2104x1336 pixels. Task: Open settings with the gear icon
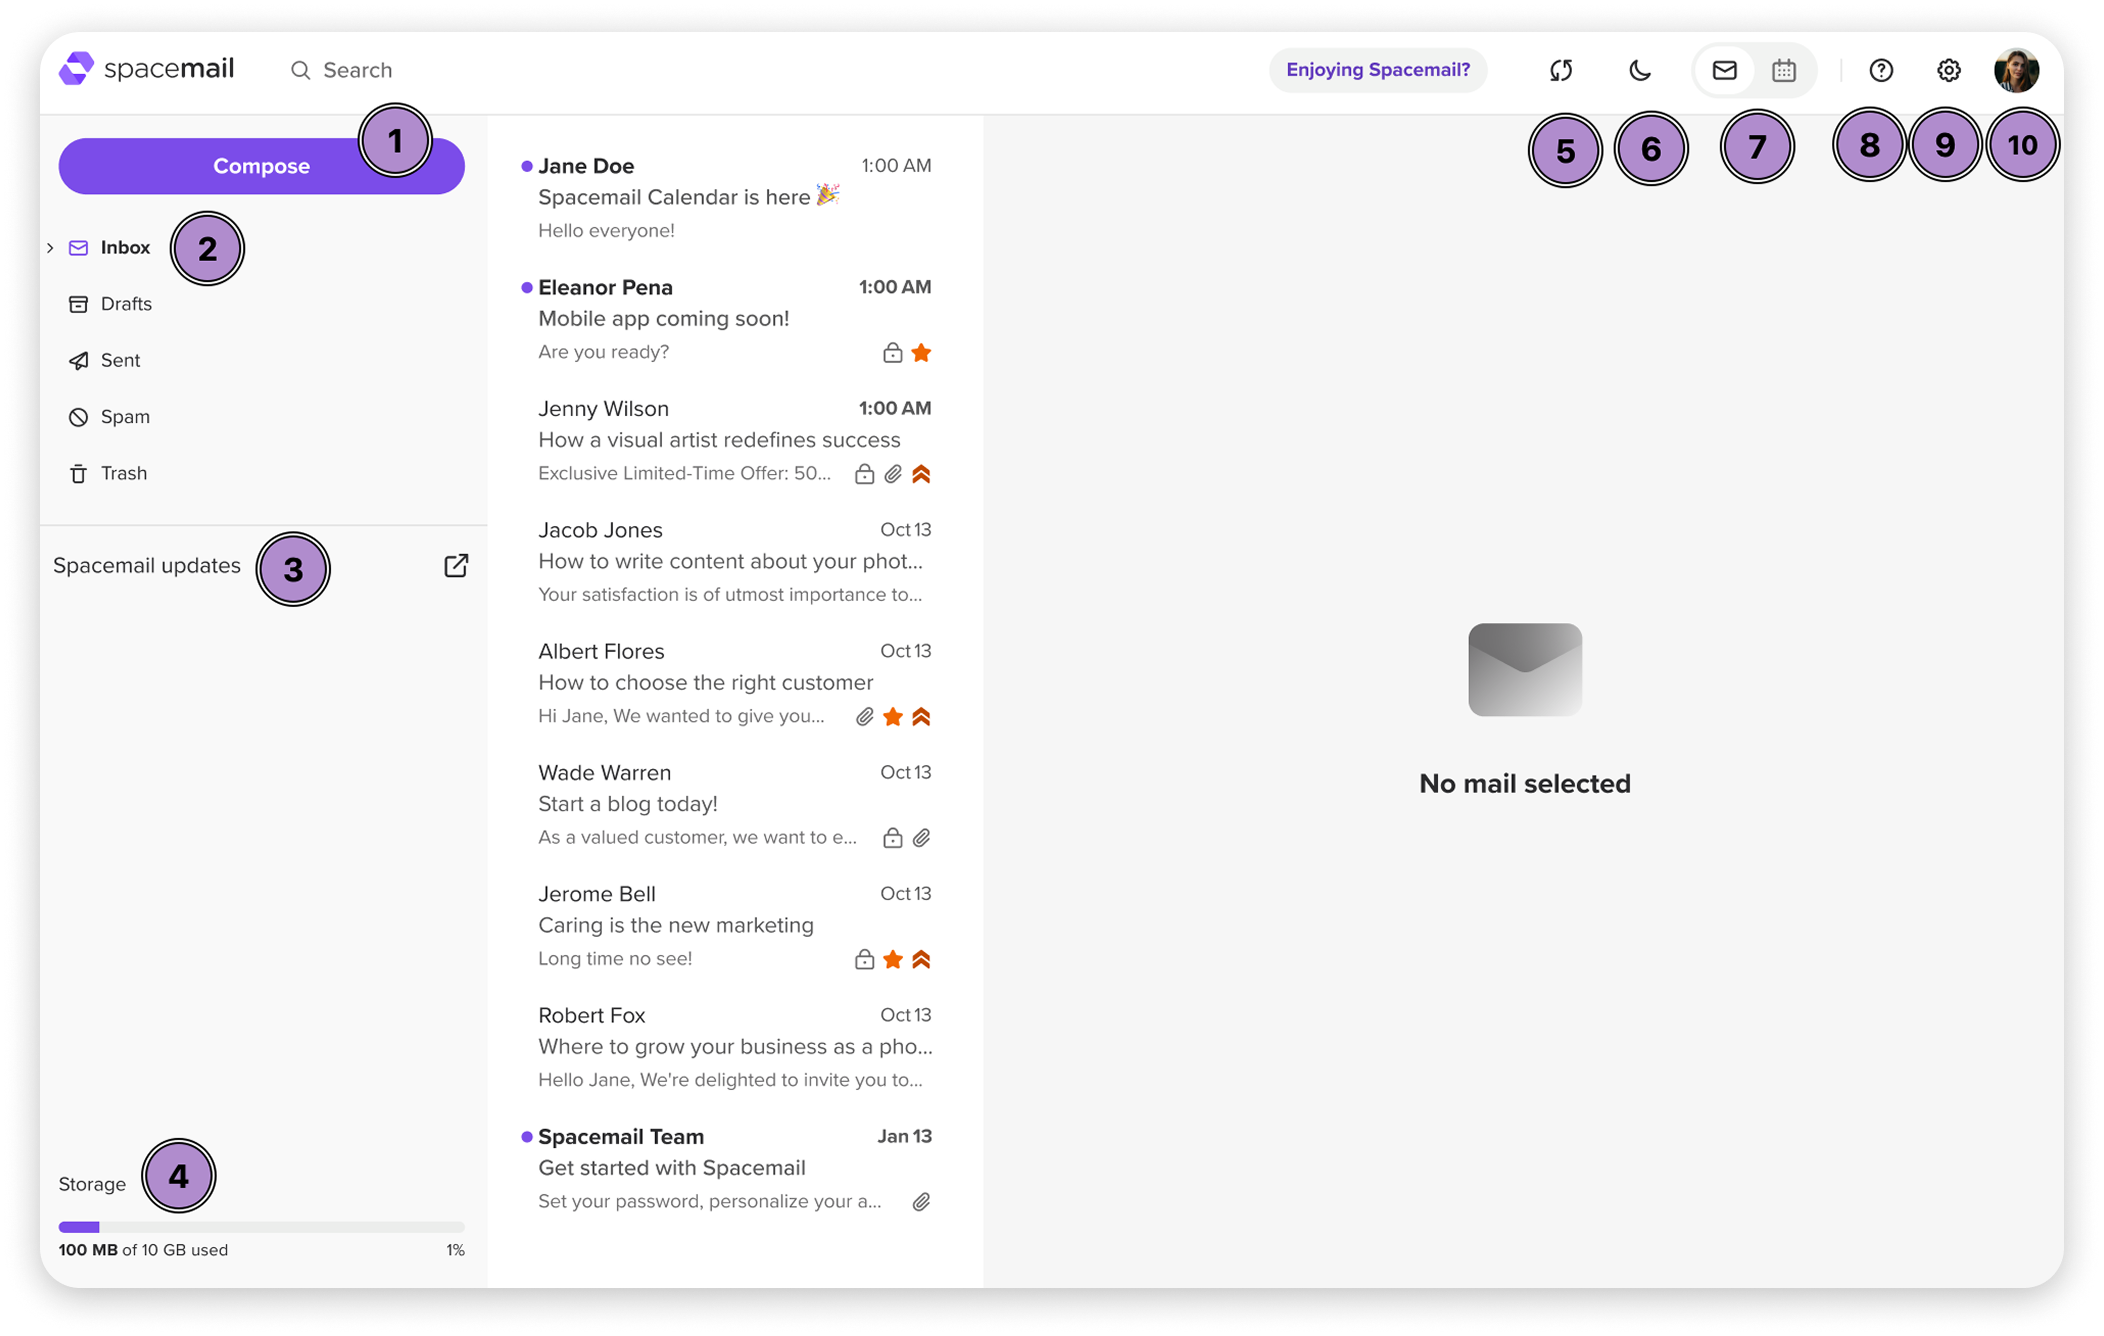pos(1948,70)
